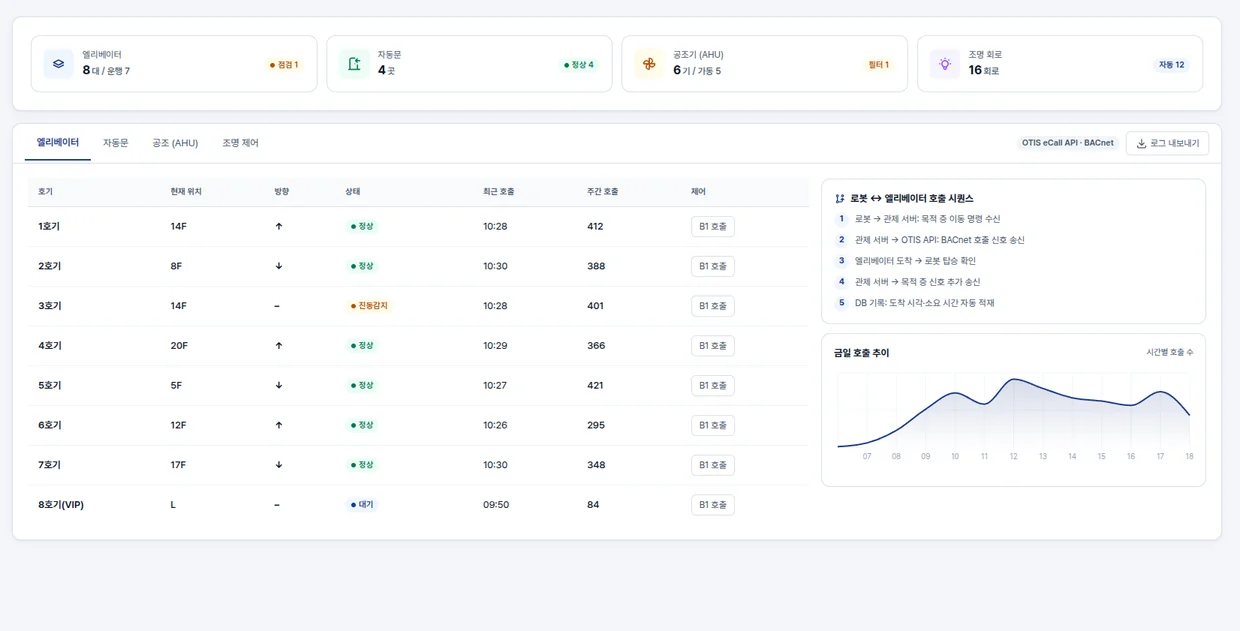
Task: Click the 상태 column header
Action: click(353, 191)
